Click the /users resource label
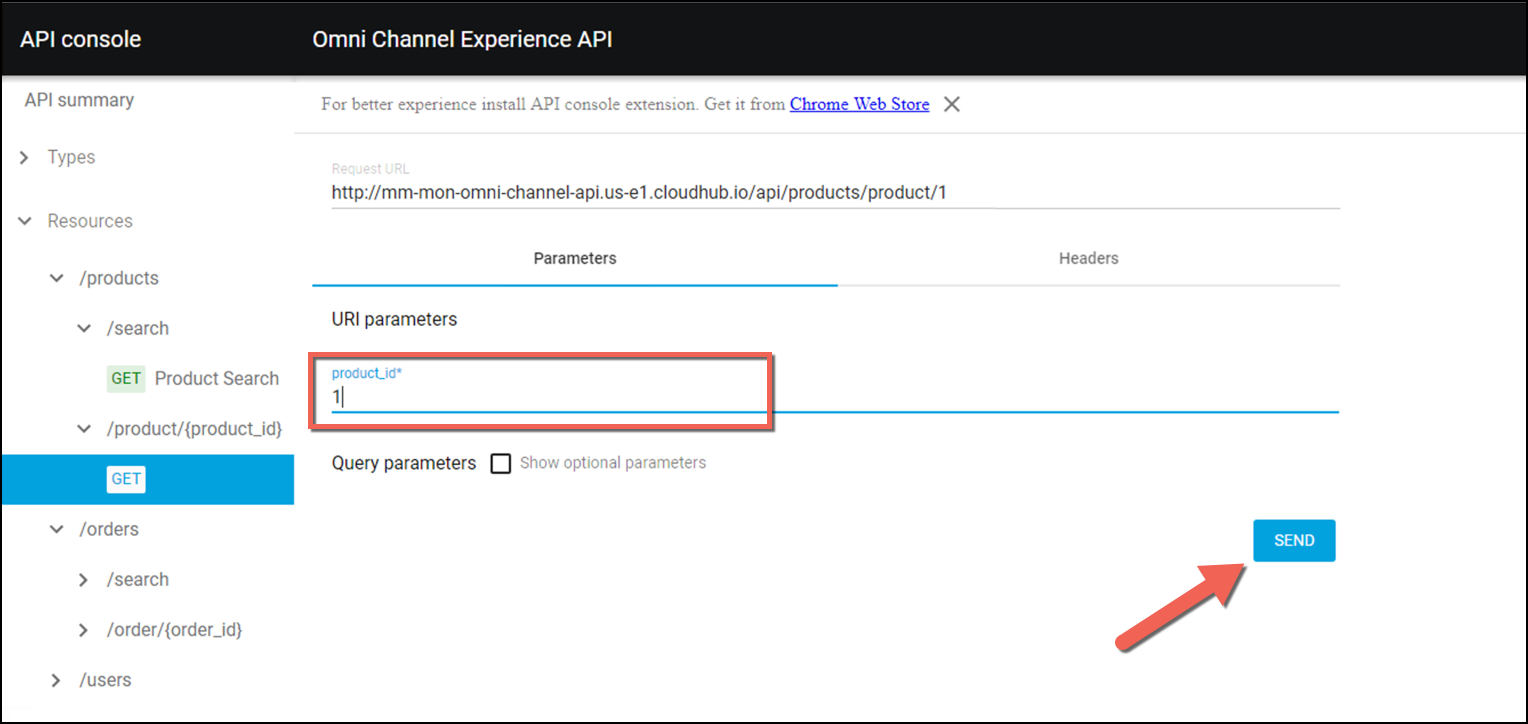 pos(105,680)
